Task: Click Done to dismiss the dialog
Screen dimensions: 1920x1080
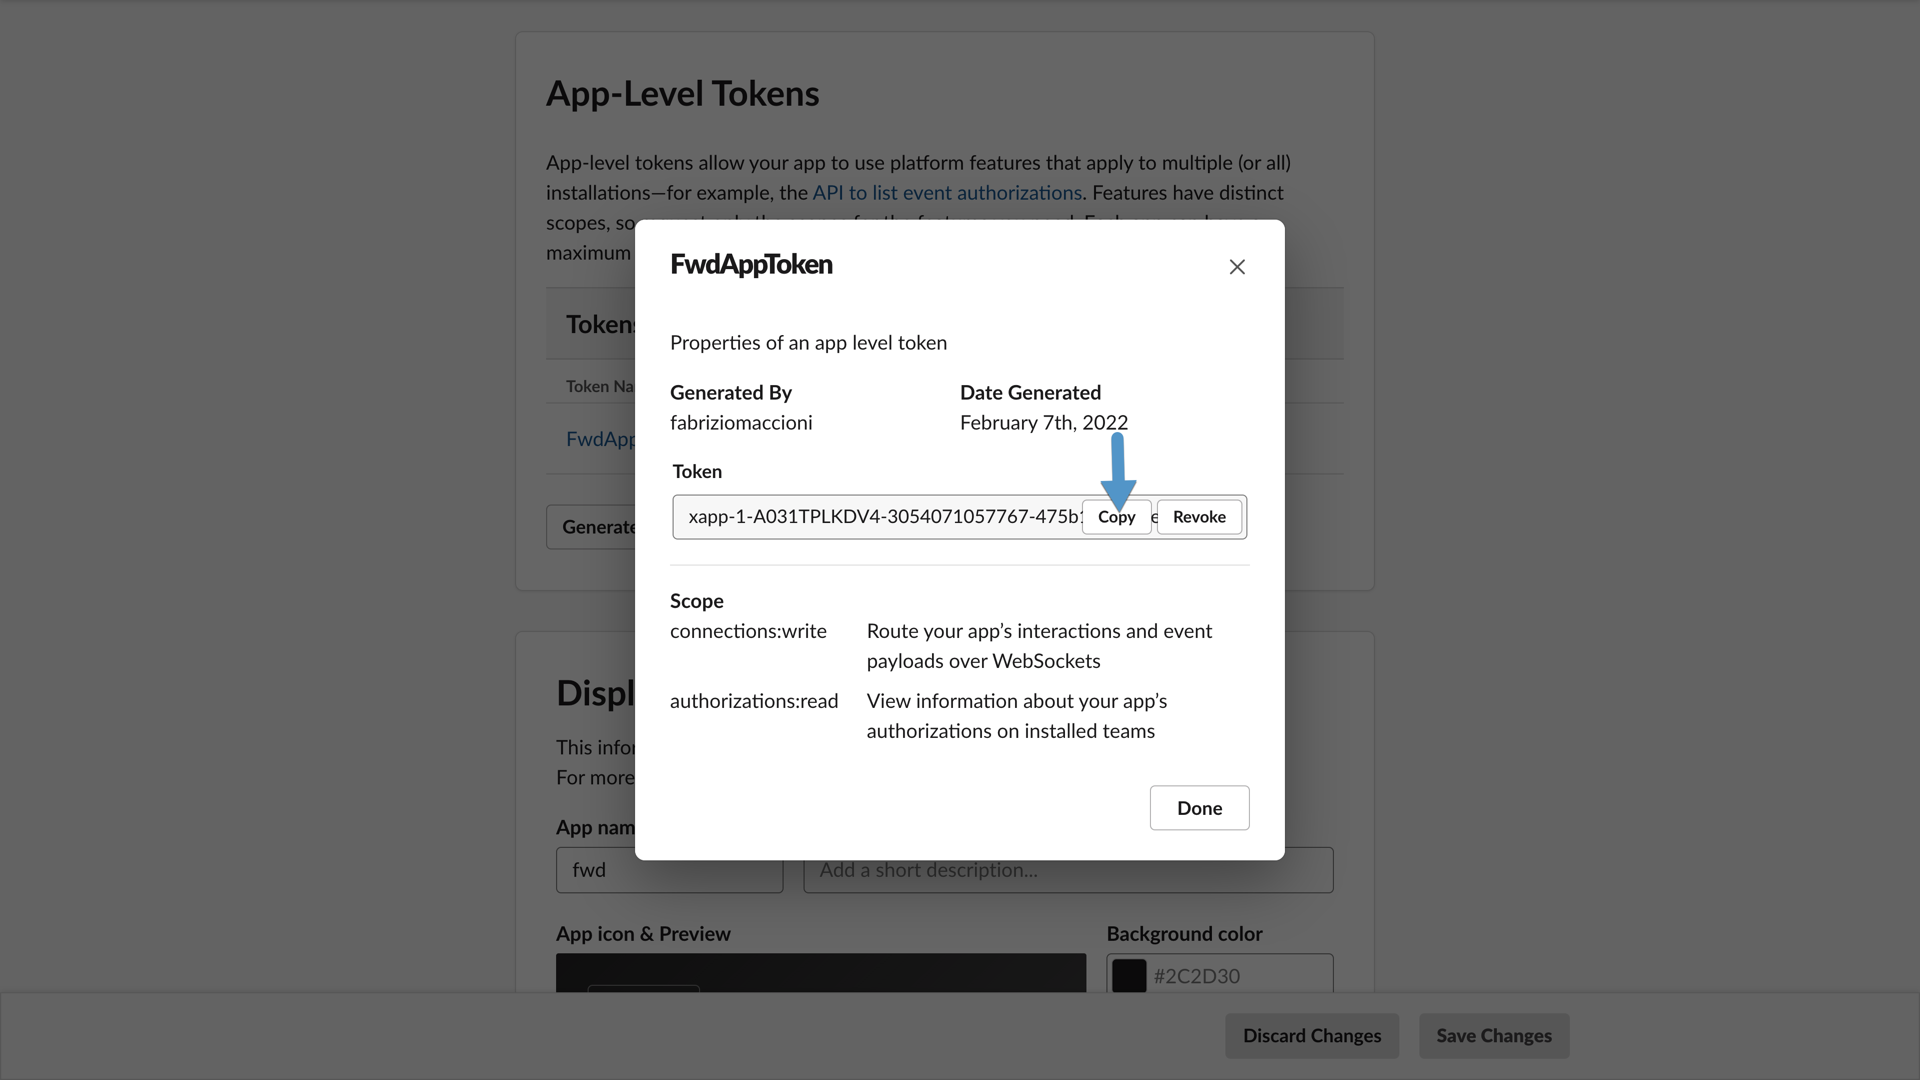Action: coord(1199,807)
